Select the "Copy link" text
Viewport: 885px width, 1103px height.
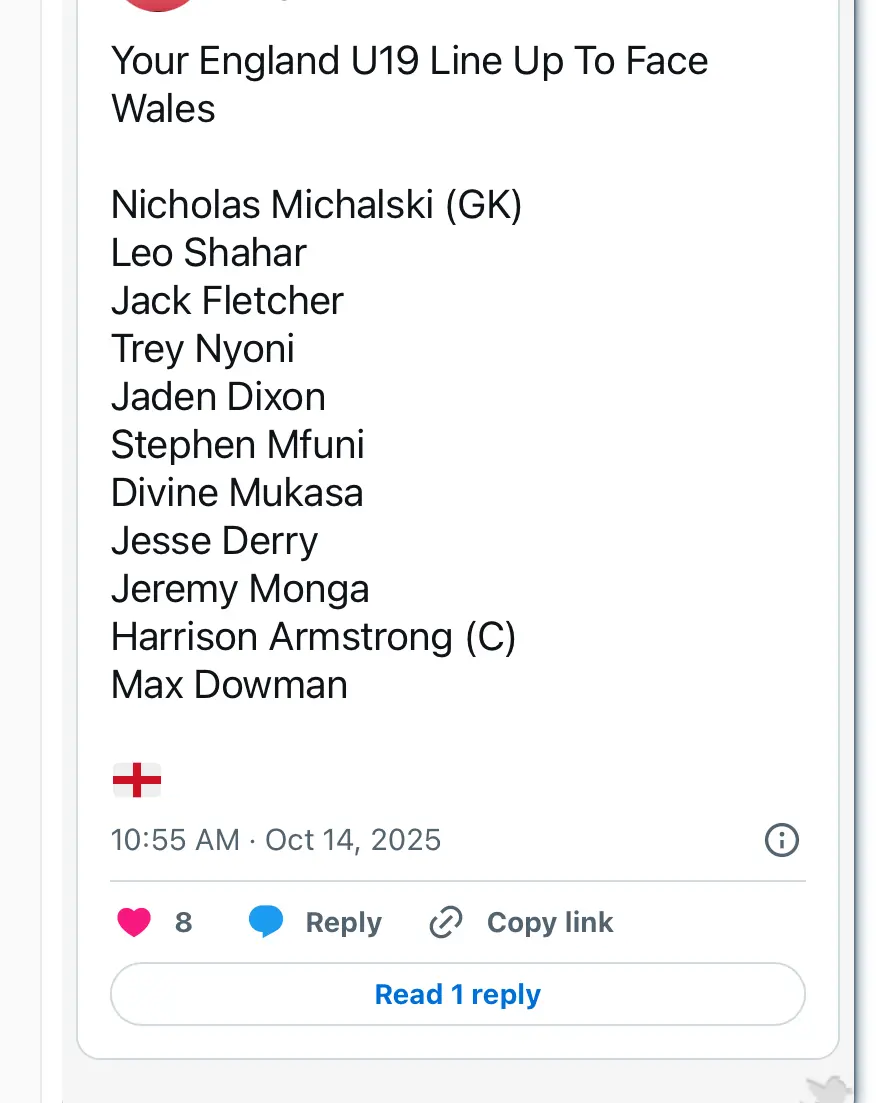(x=549, y=922)
